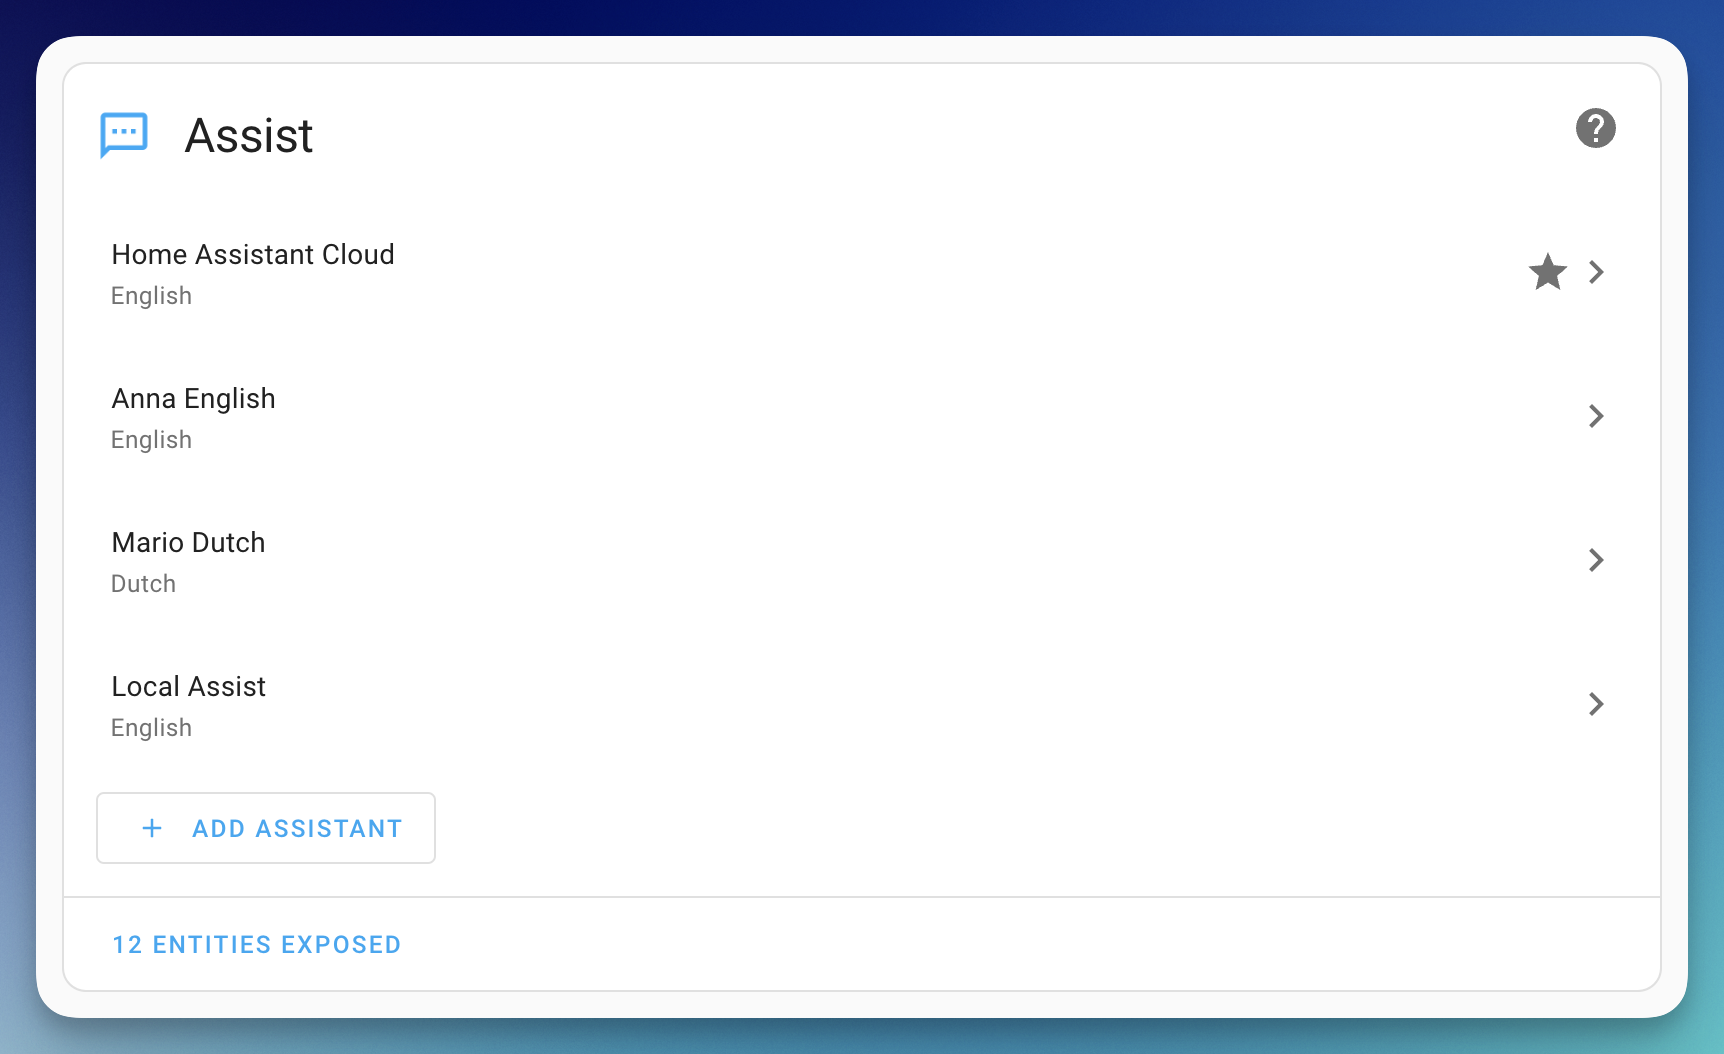1724x1054 pixels.
Task: Expand Anna English settings via chevron
Action: [x=1596, y=416]
